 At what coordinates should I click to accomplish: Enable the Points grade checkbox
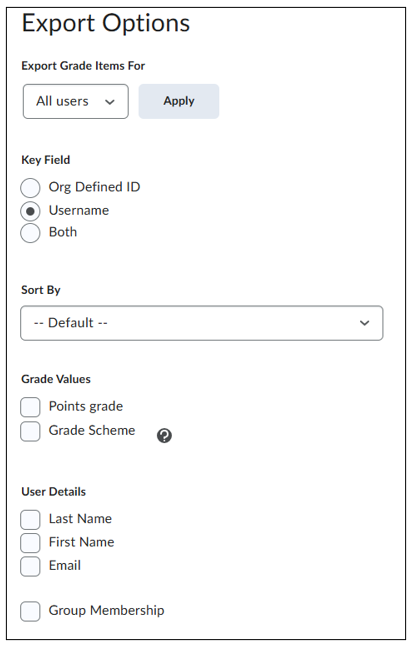pyautogui.click(x=30, y=407)
